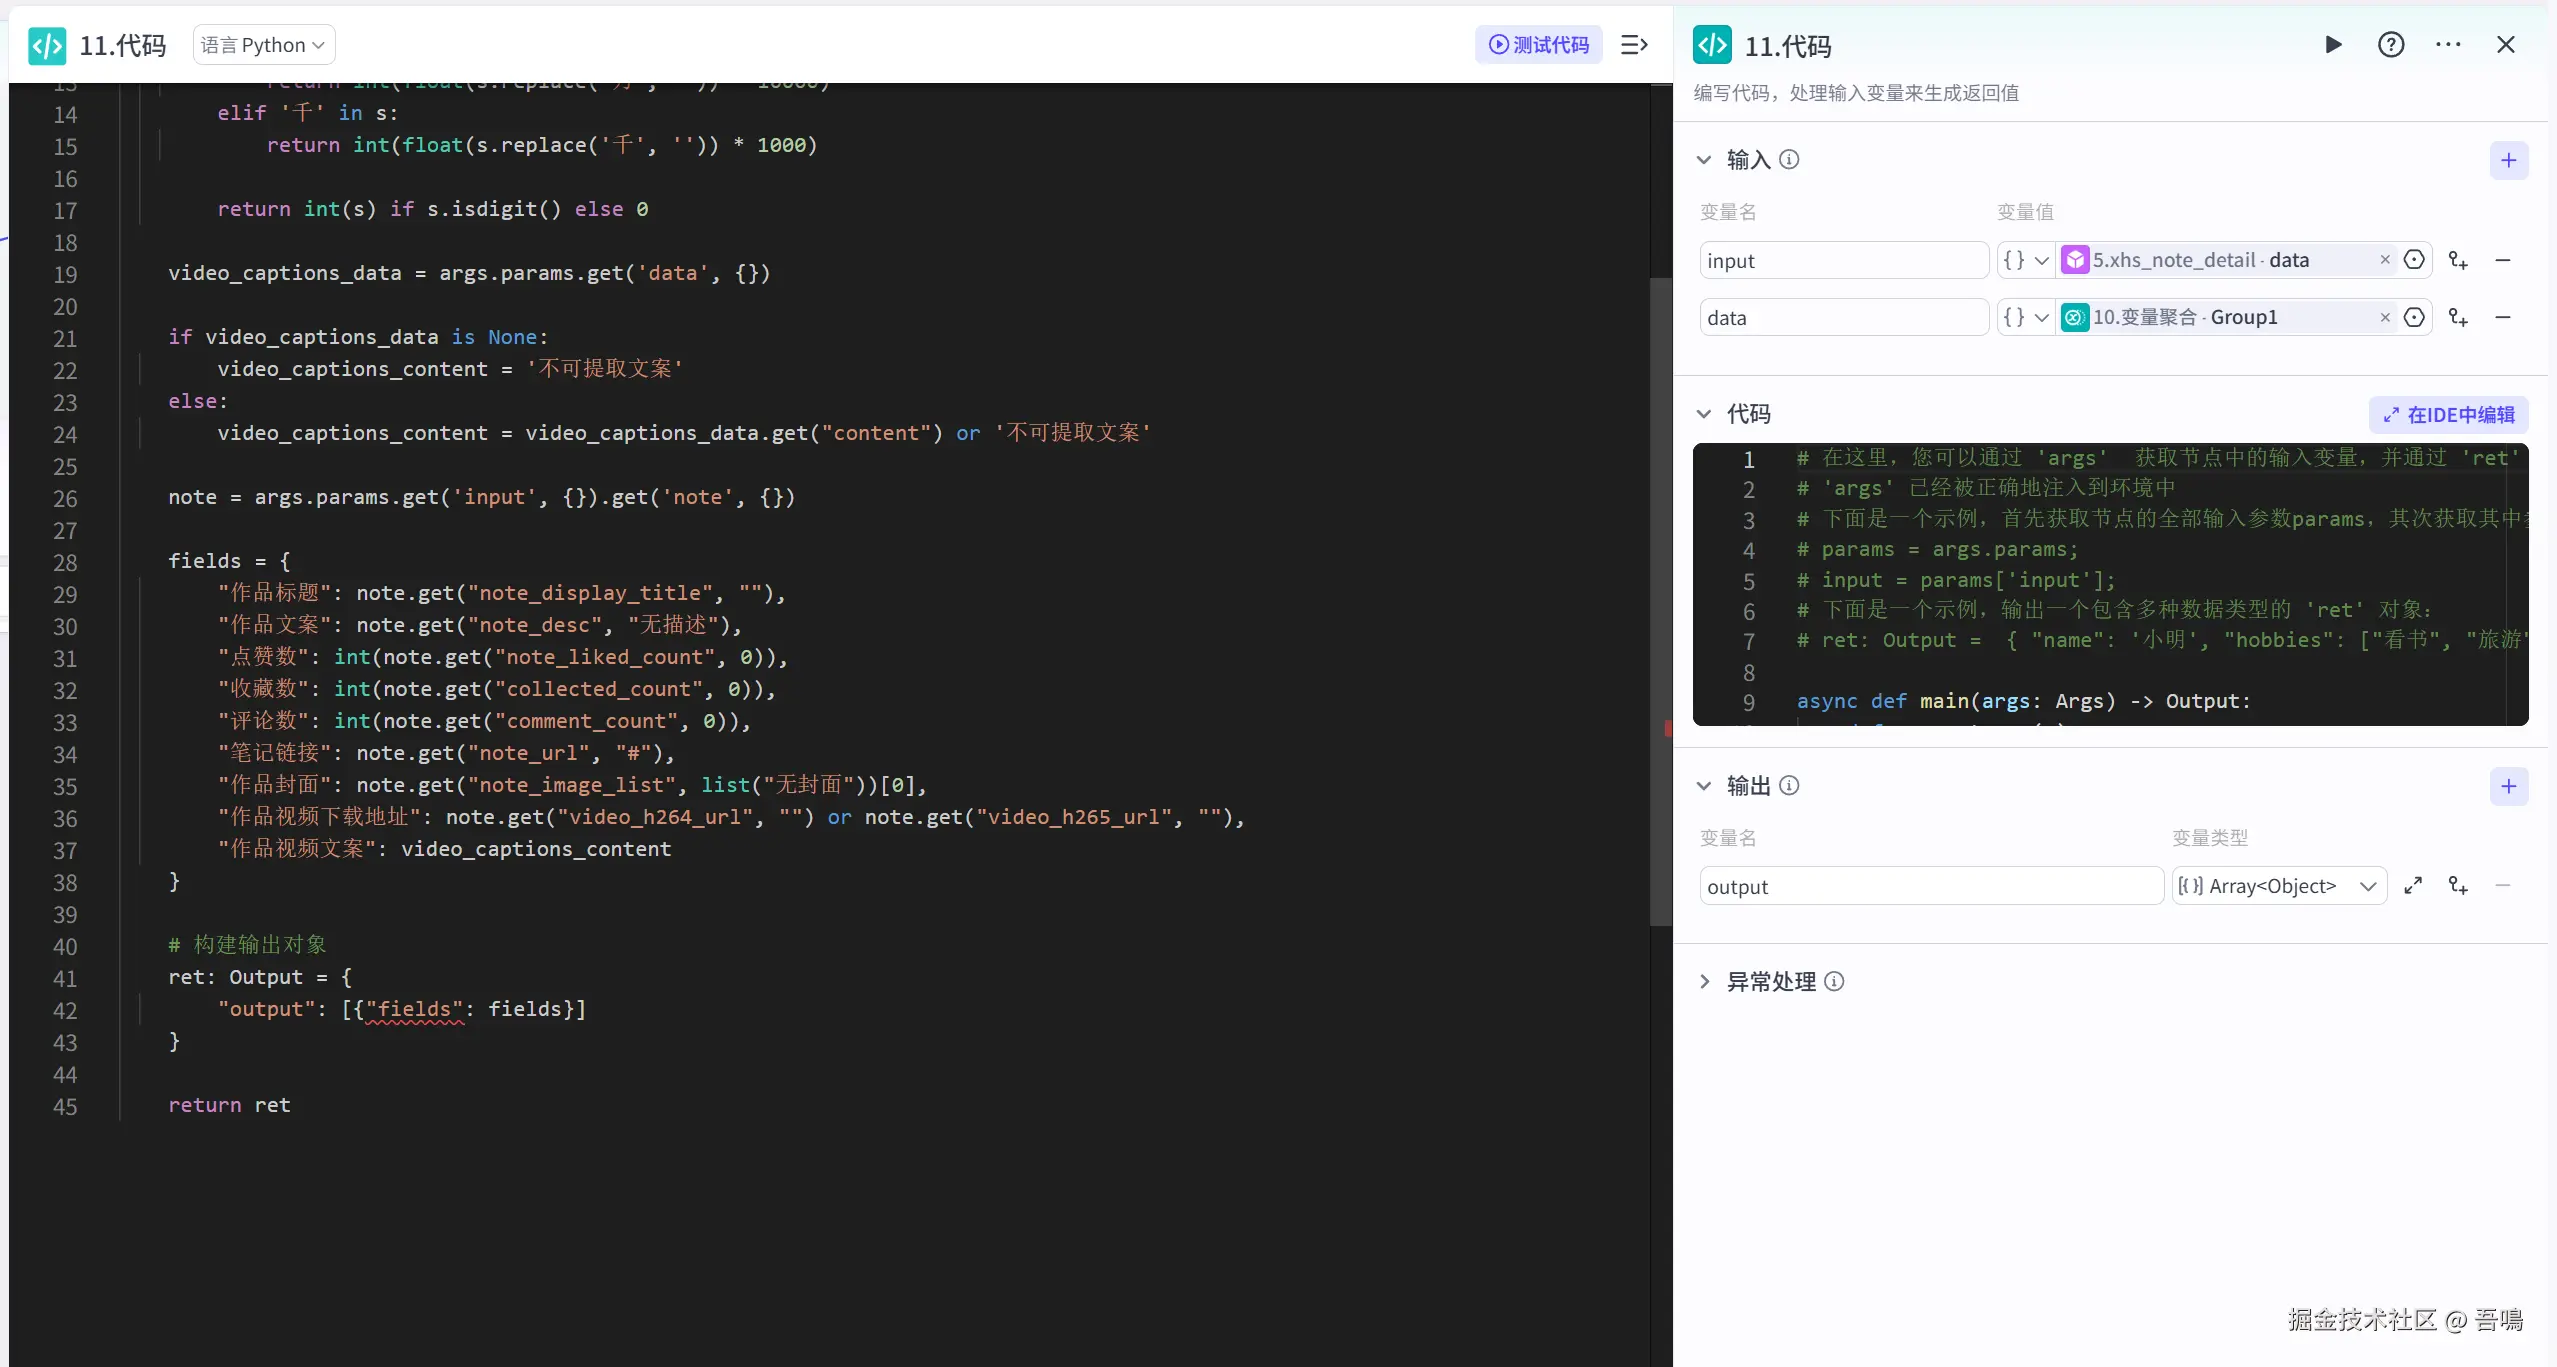Viewport: 2557px width, 1367px height.
Task: Close the 11.代码 settings panel
Action: pos(2506,45)
